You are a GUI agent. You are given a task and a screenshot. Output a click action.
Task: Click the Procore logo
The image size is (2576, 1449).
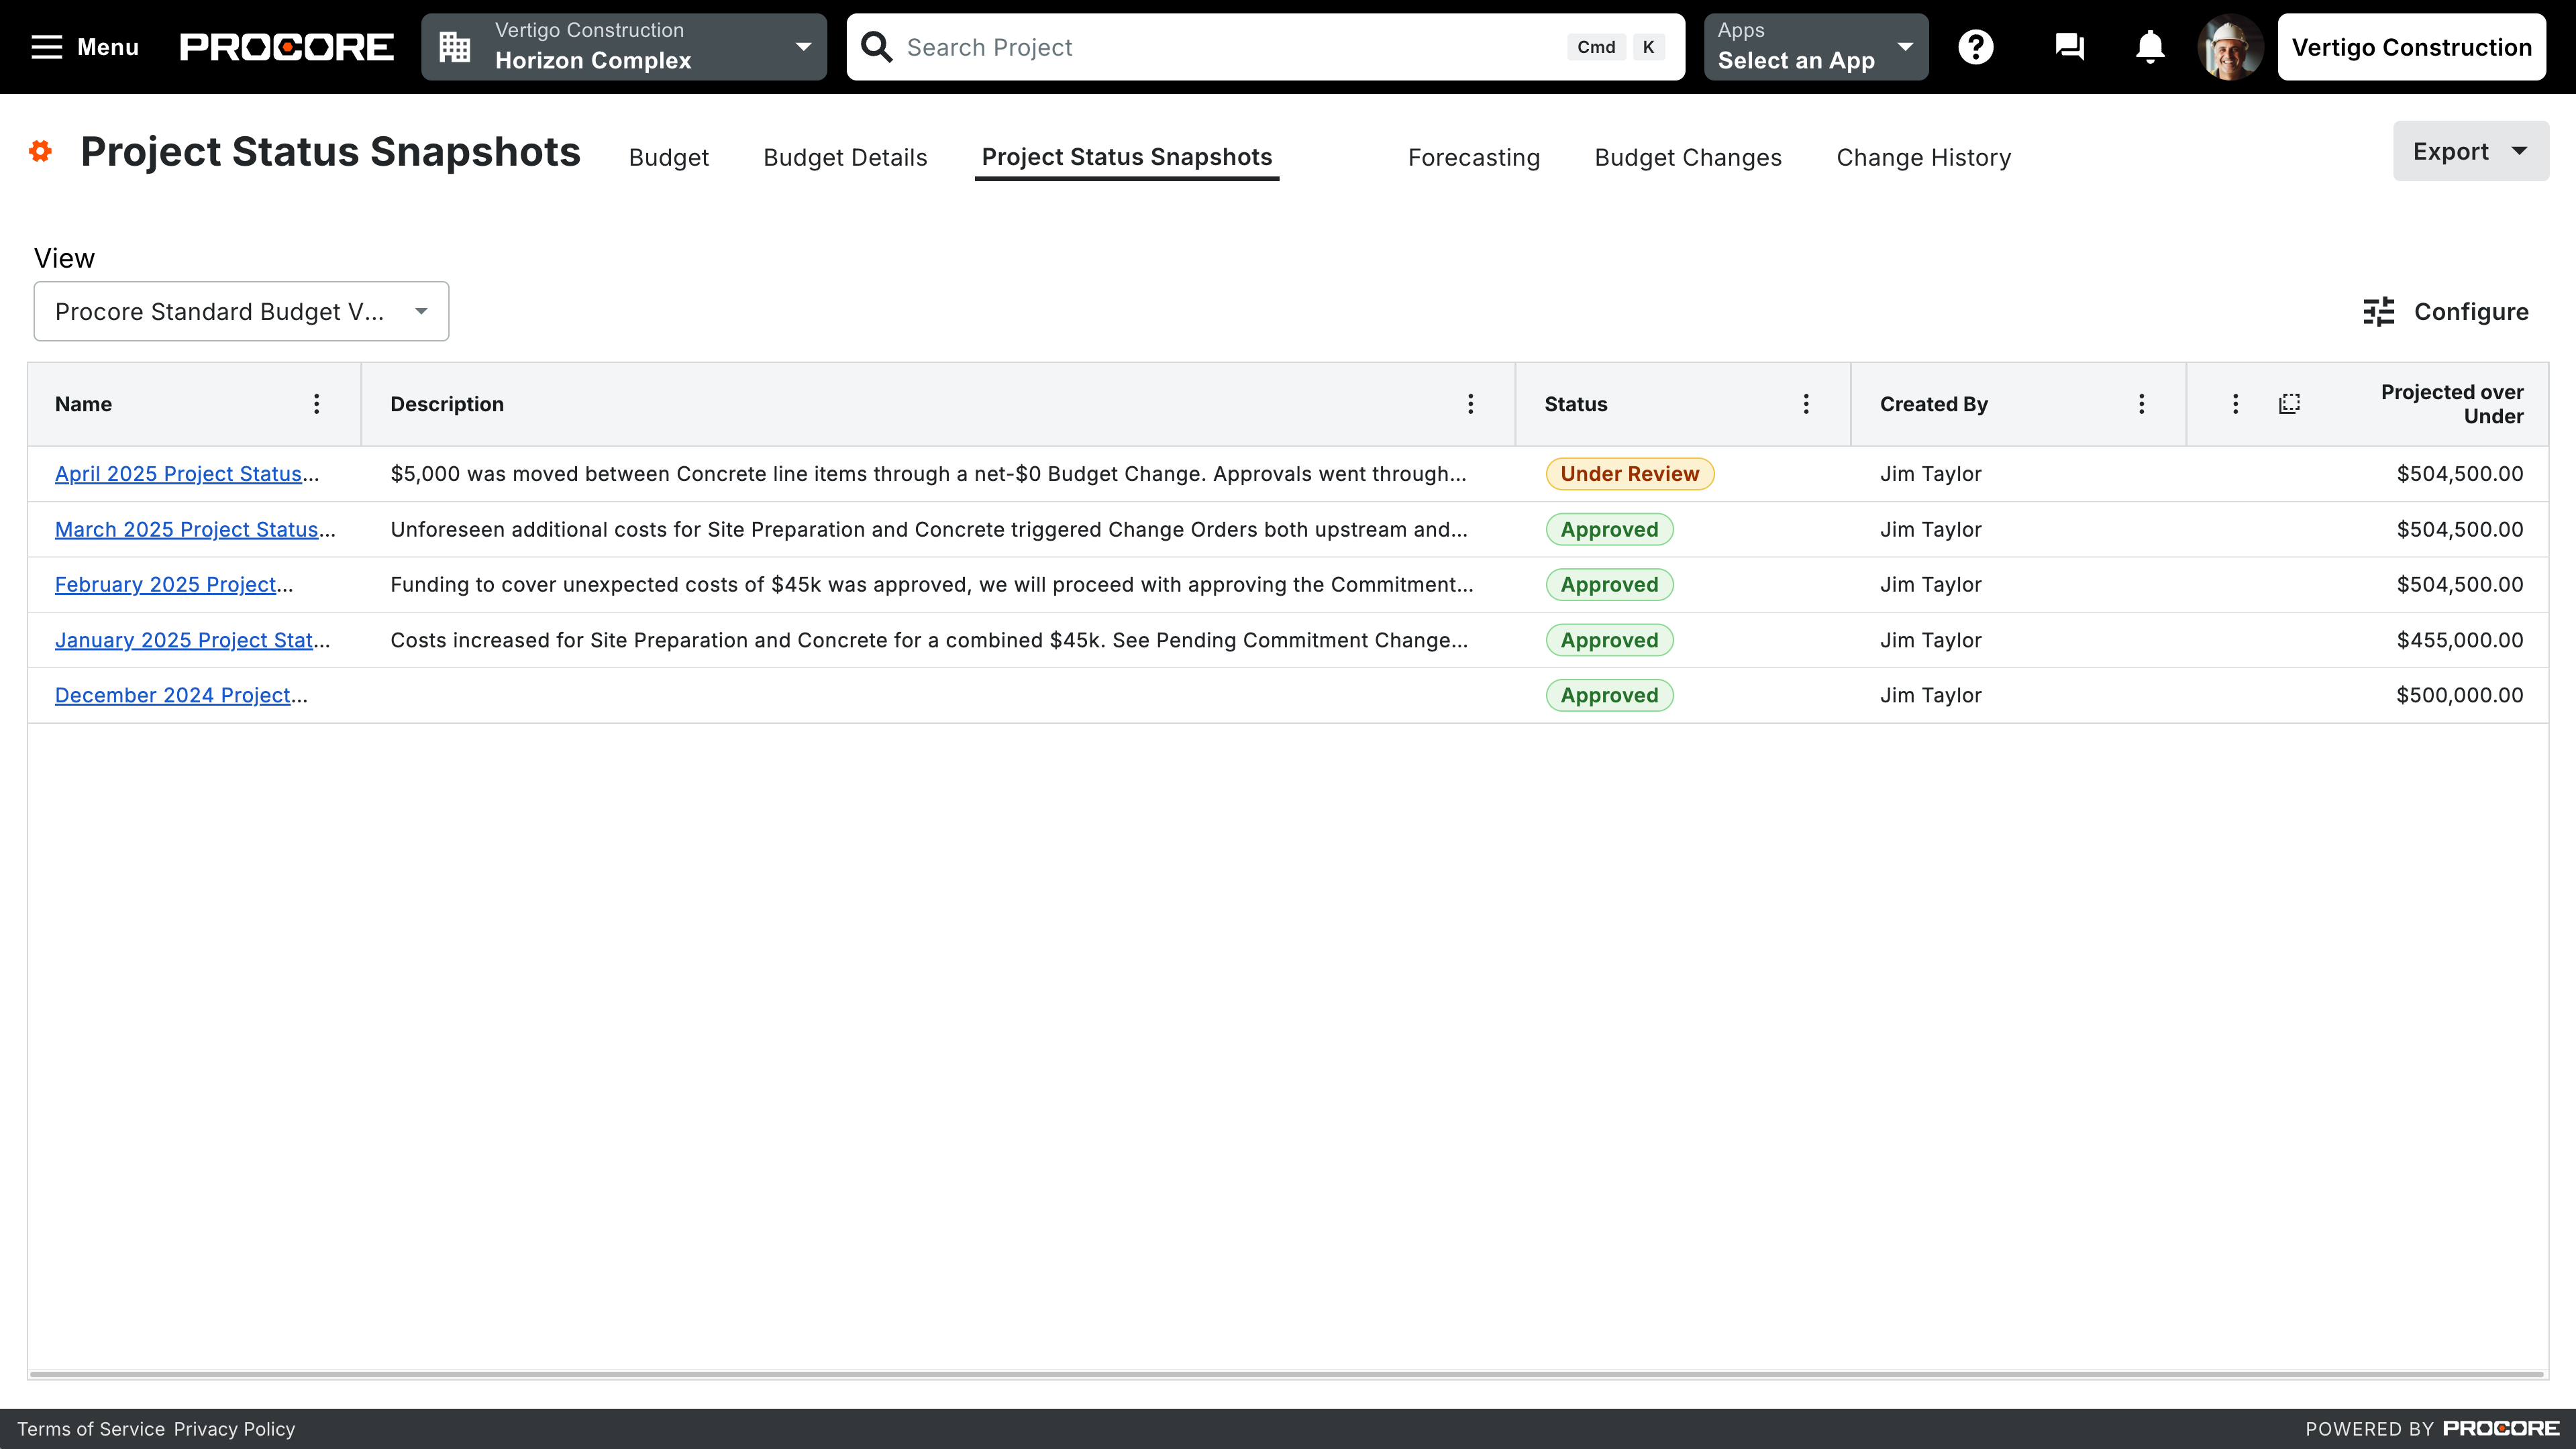pyautogui.click(x=286, y=46)
